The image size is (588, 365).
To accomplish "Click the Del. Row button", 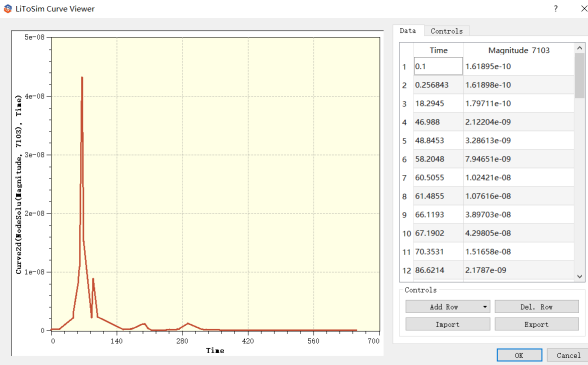I will point(536,307).
